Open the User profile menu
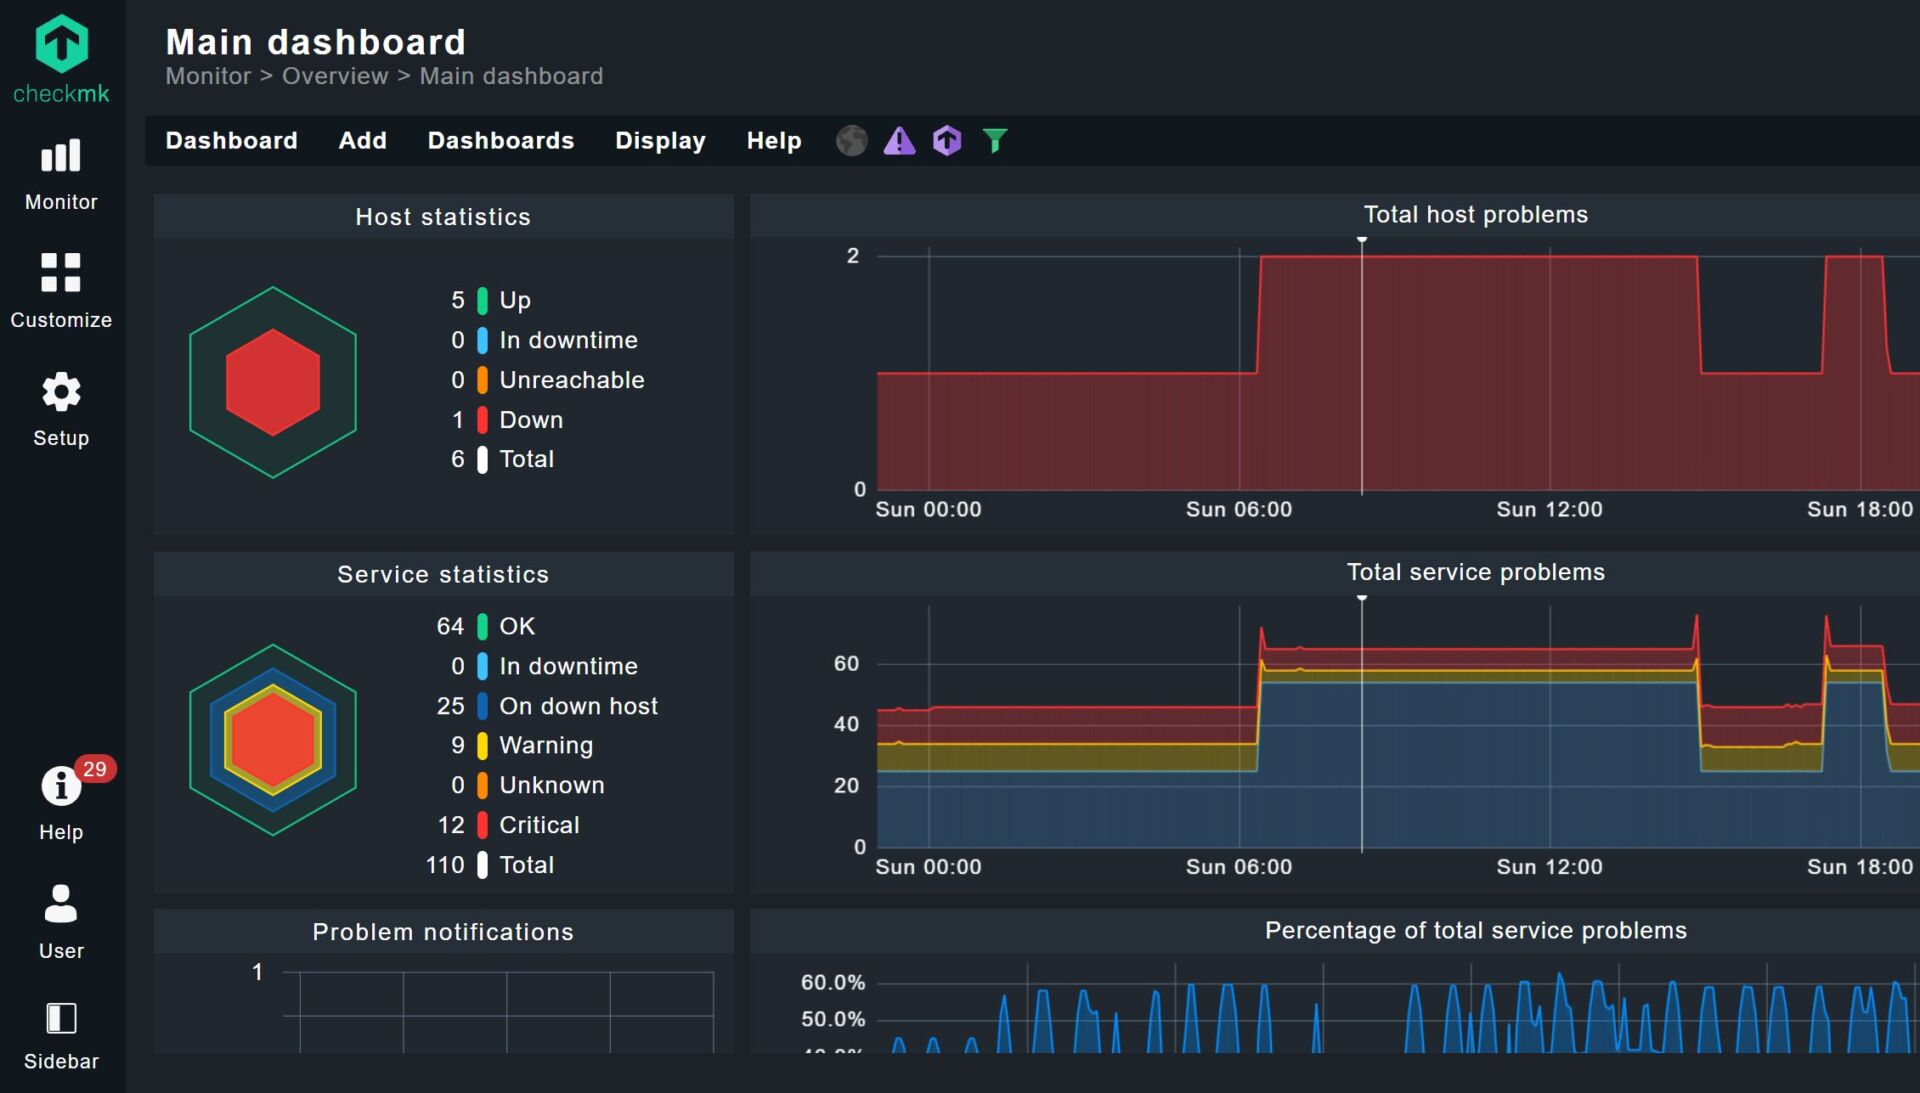The image size is (1920, 1093). [x=61, y=904]
